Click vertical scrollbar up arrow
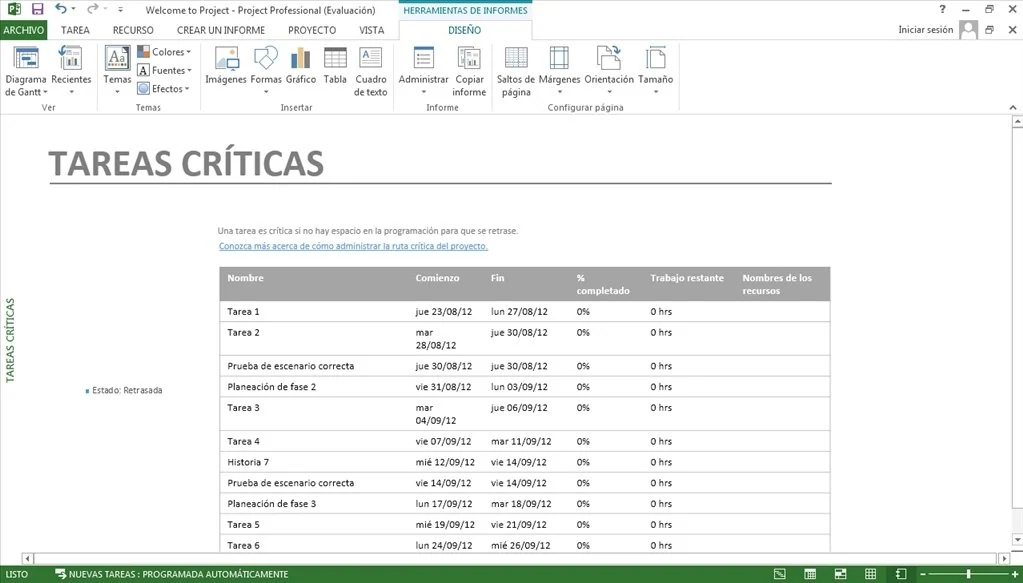This screenshot has width=1023, height=583. (1017, 122)
